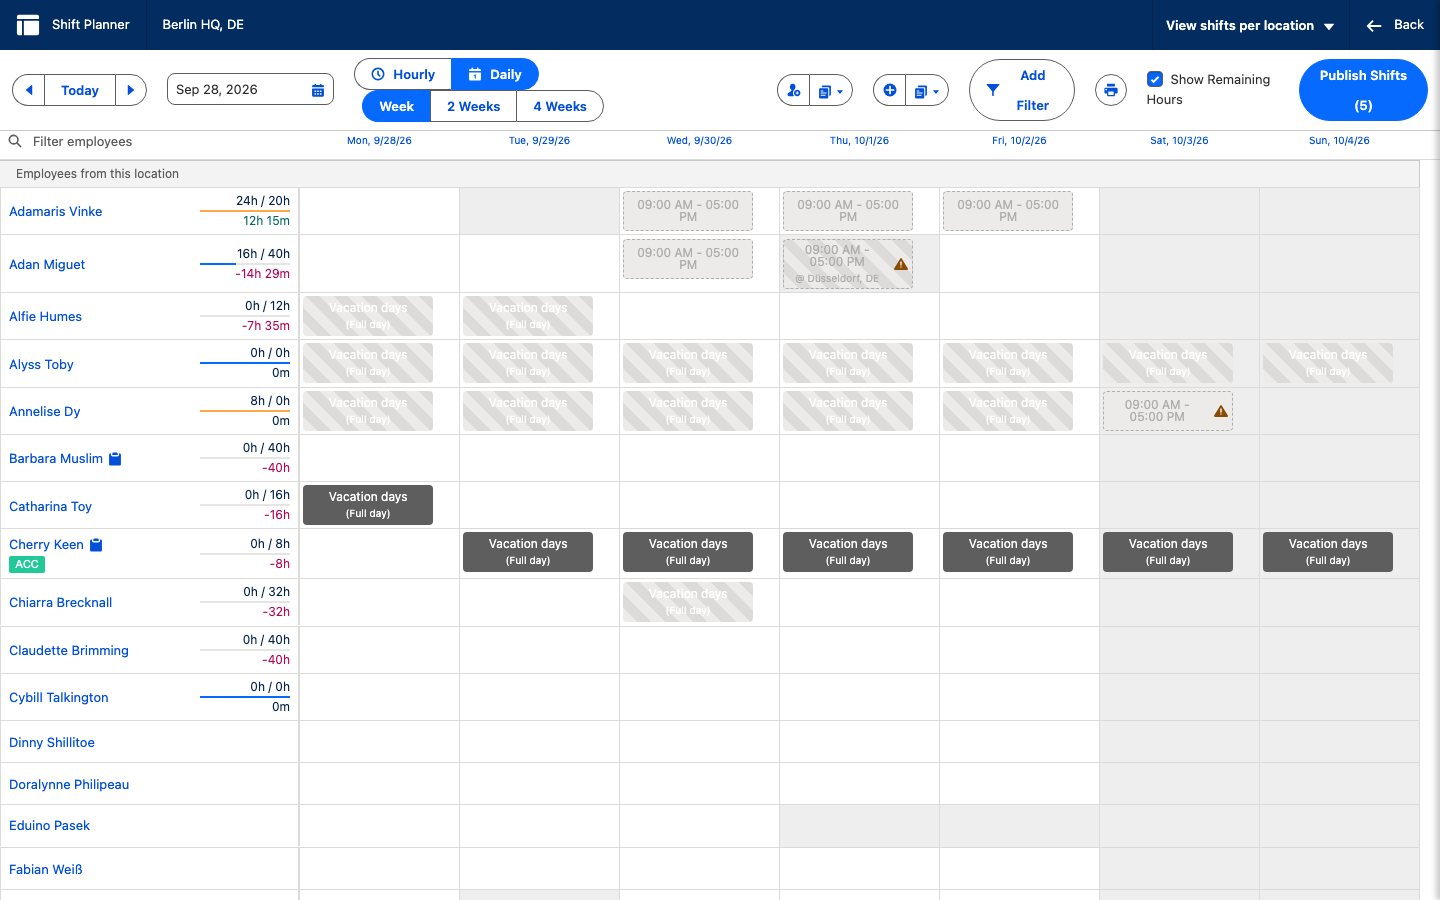The image size is (1440, 900).
Task: Open Cybill Talkington employee link
Action: coord(59,697)
